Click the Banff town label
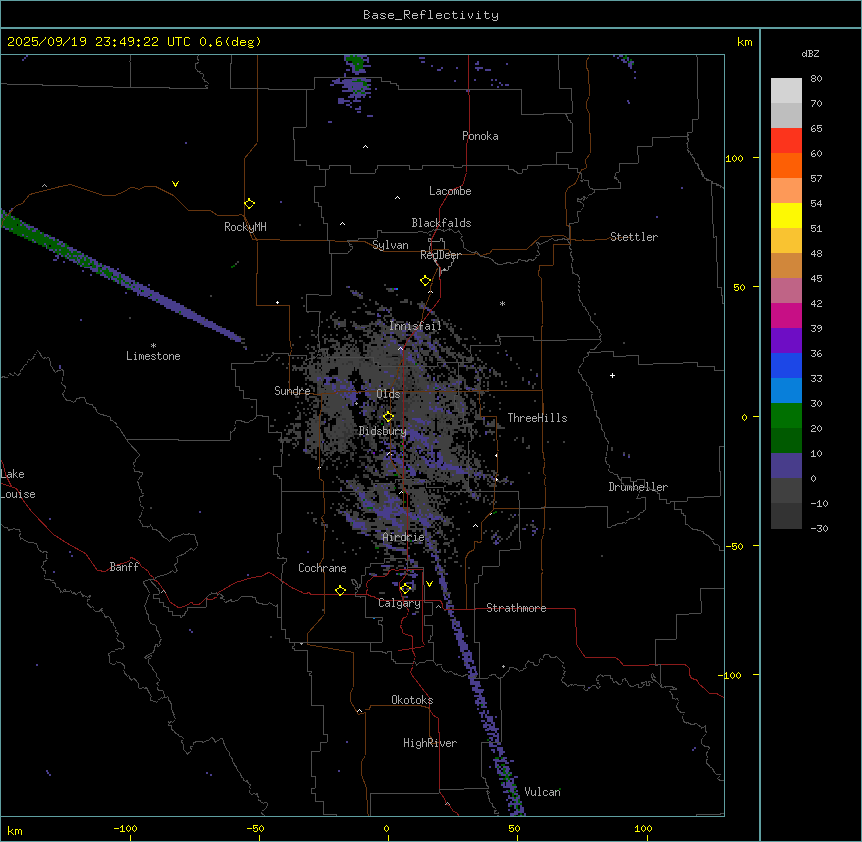This screenshot has width=862, height=842. click(124, 567)
